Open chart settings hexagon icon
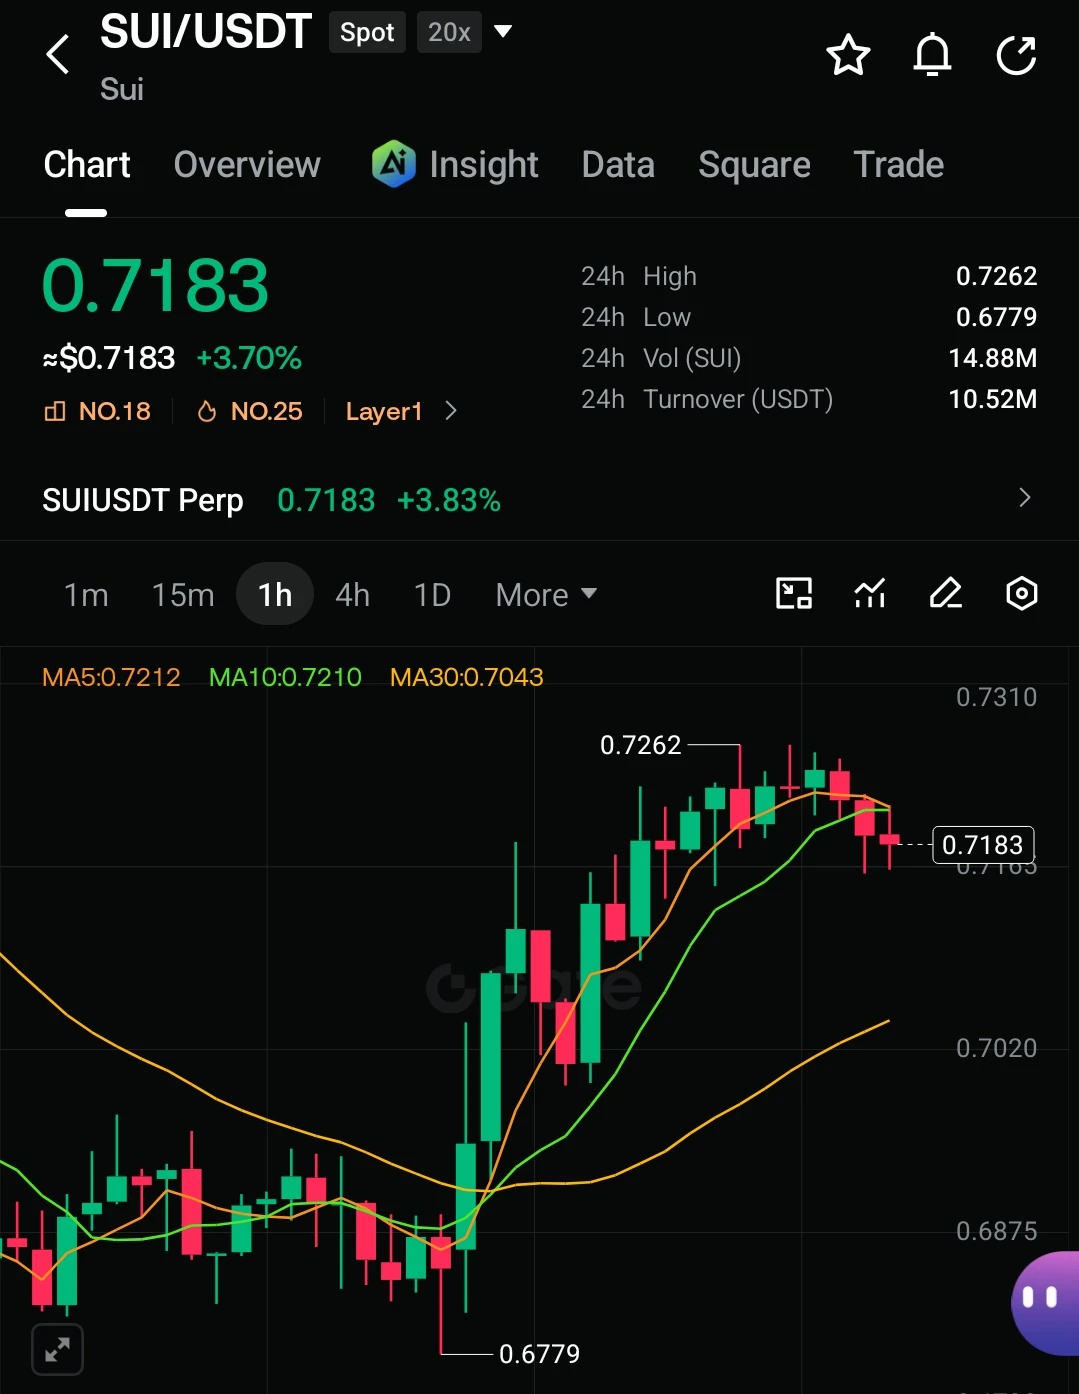1079x1394 pixels. (x=1021, y=594)
